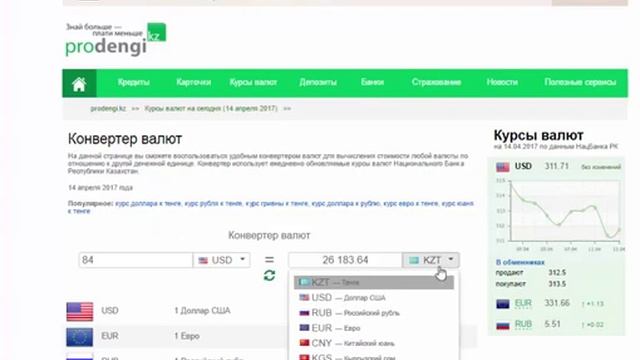Click the Курсы валют sidebar heading

point(538,135)
